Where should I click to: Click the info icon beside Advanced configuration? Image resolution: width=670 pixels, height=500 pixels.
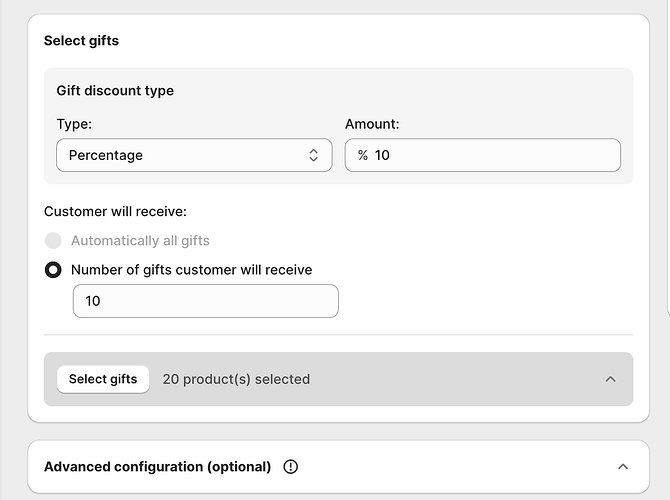(x=291, y=466)
